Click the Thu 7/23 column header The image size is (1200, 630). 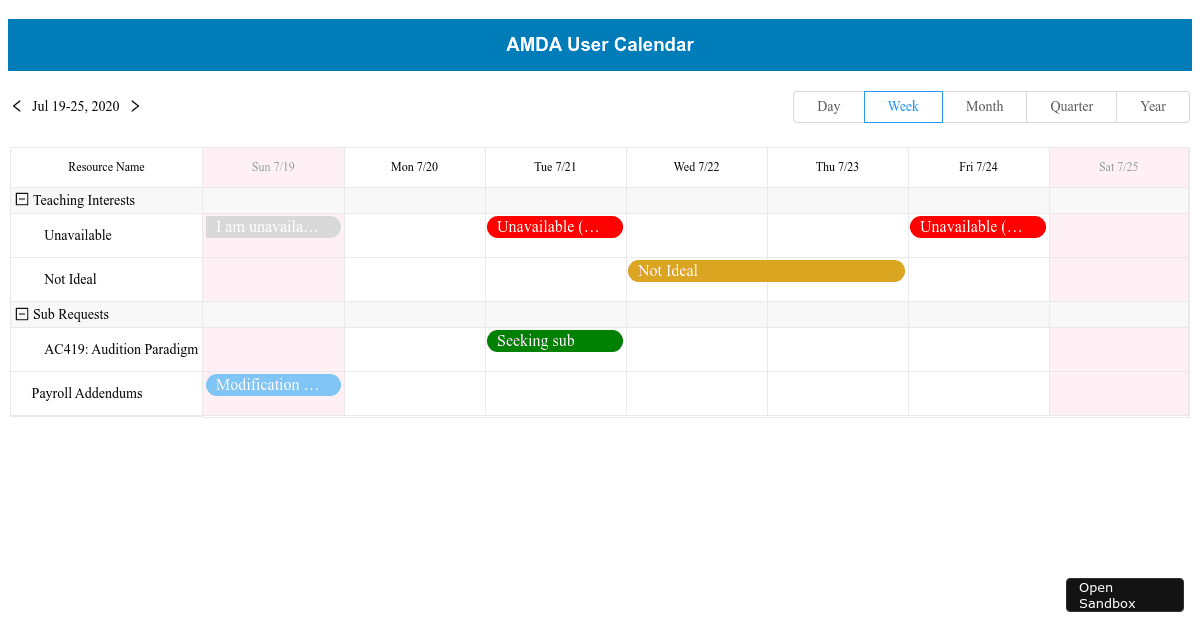(837, 167)
